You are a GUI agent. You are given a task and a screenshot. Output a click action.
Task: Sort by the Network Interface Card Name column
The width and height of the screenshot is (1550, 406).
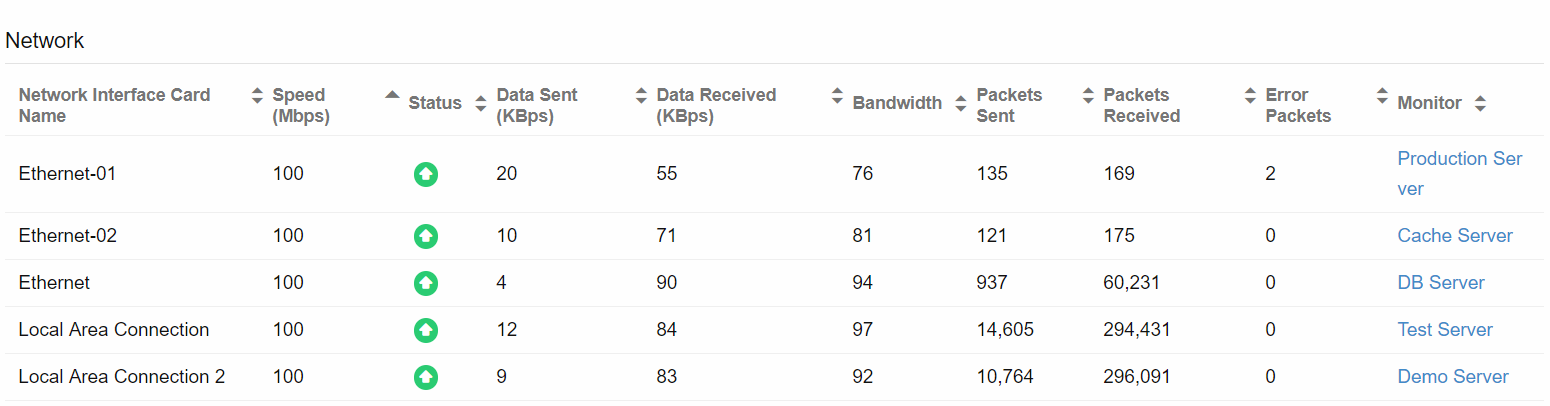coord(114,105)
